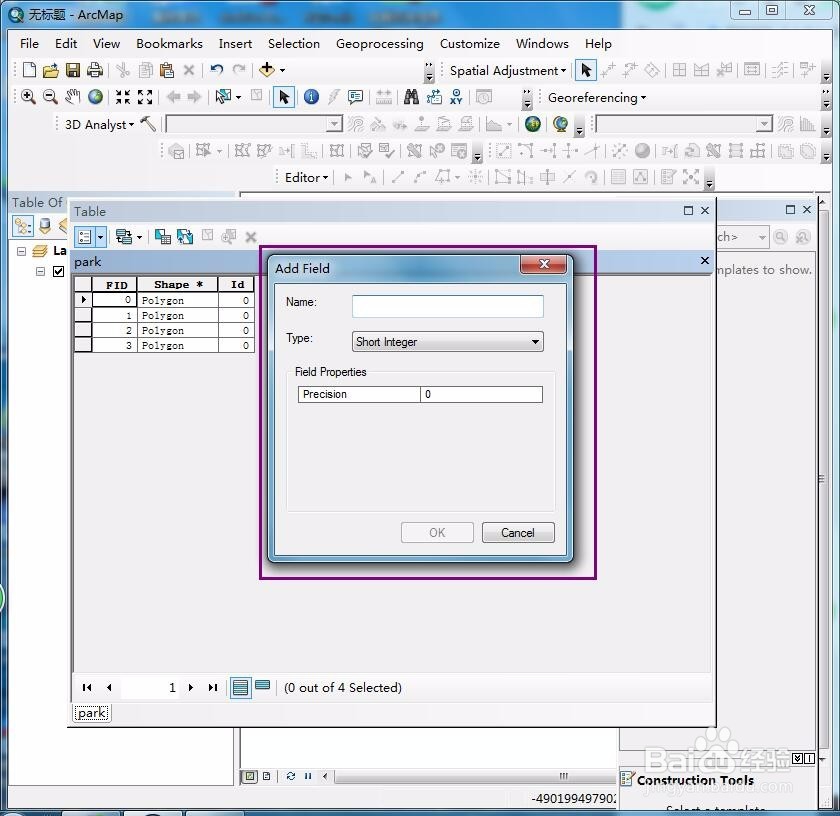840x816 pixels.
Task: Select the Measure ruler tool
Action: 384,97
